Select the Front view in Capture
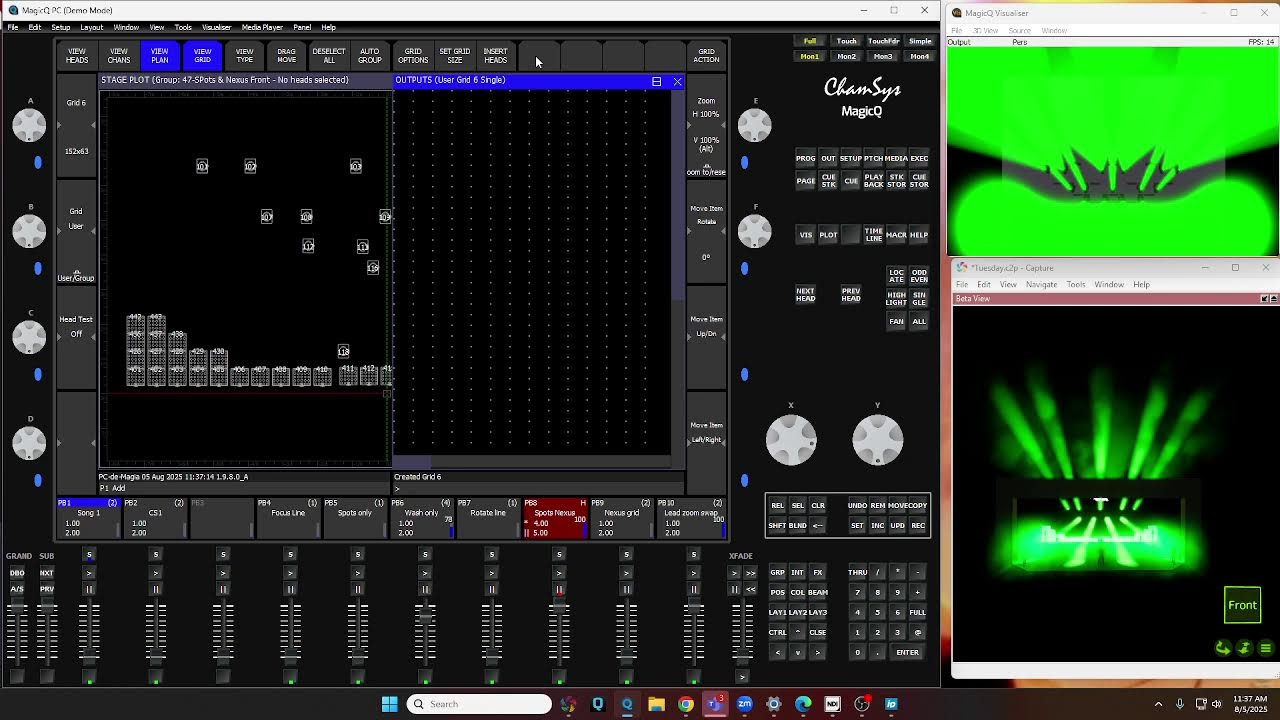 coord(1242,605)
